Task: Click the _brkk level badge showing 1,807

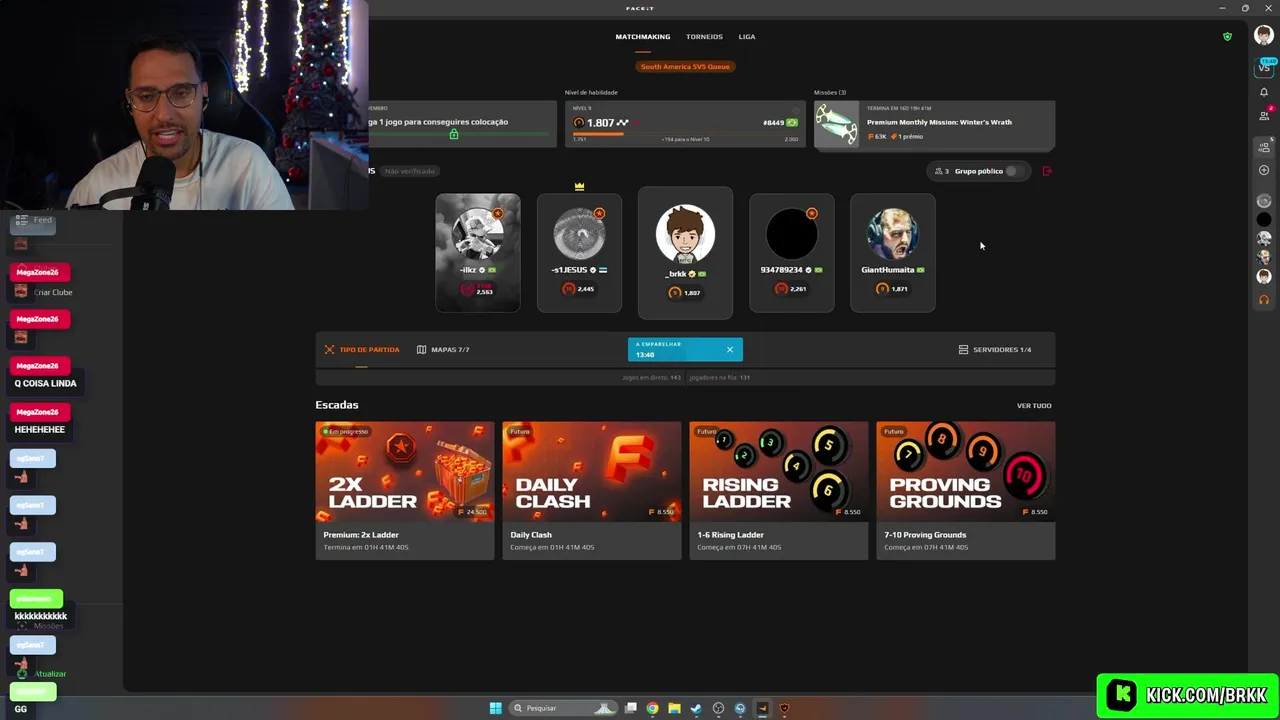Action: point(685,293)
